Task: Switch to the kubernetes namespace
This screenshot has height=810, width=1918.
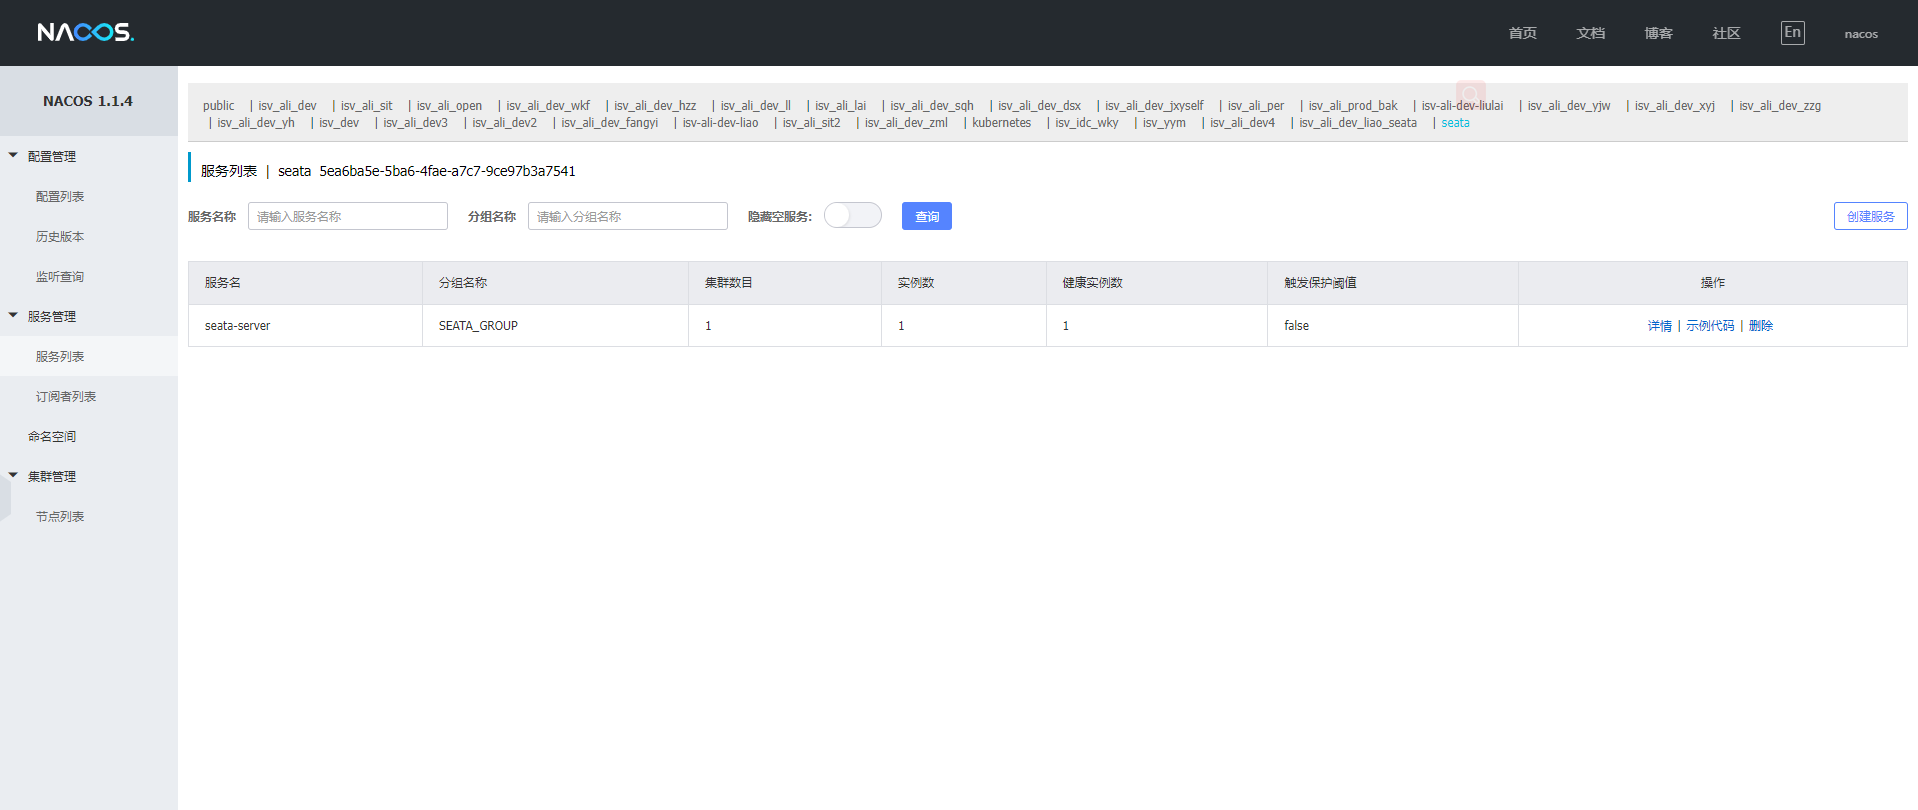Action: coord(1002,123)
